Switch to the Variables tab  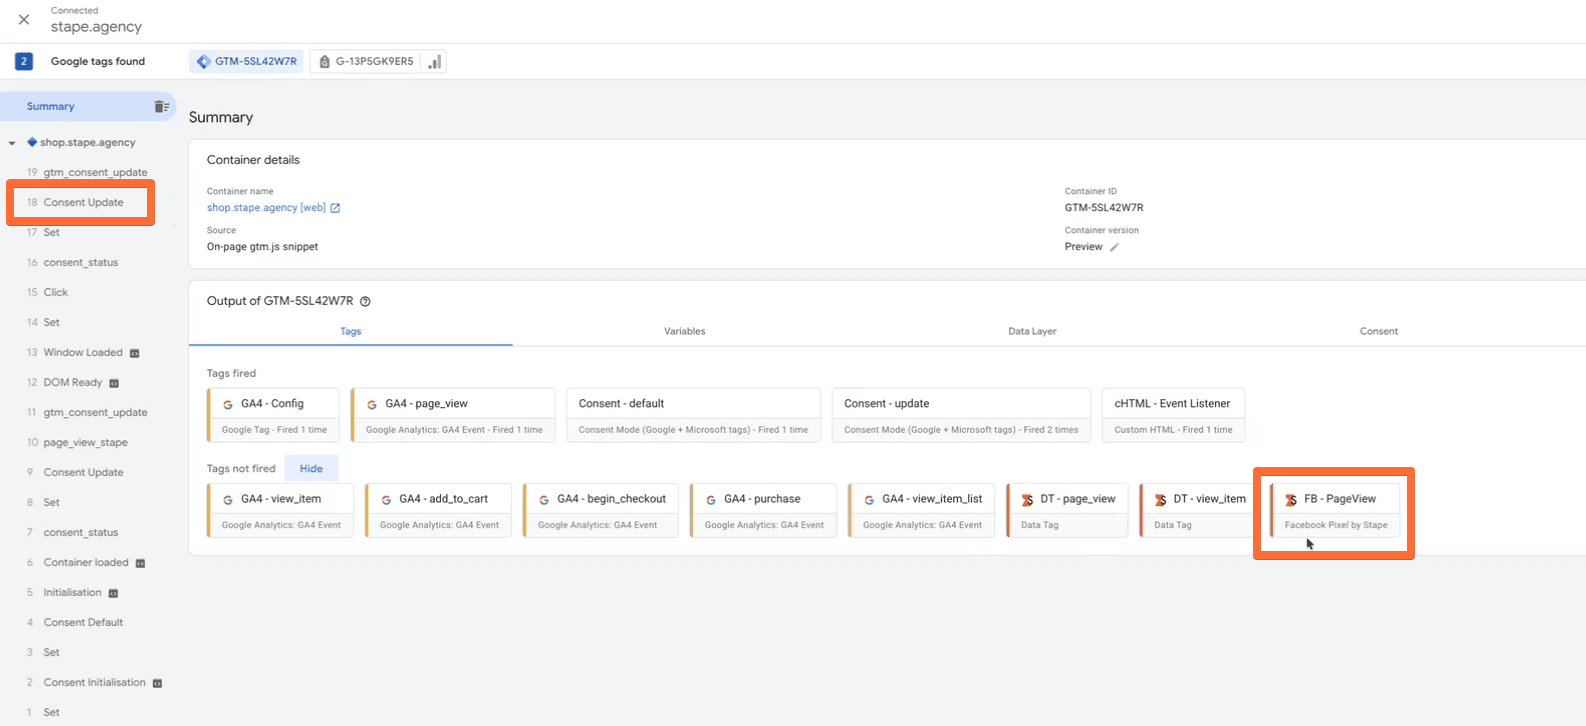(684, 331)
